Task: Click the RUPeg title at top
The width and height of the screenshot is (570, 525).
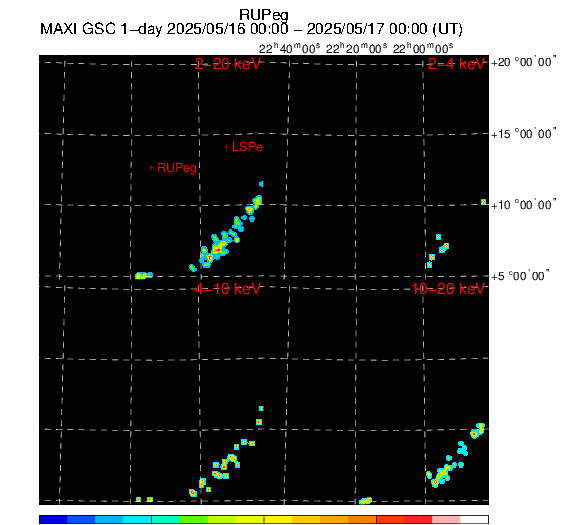Action: coord(264,16)
